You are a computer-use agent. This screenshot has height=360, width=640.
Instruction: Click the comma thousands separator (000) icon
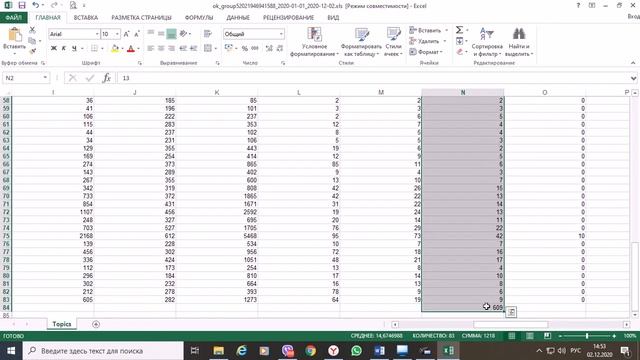(255, 48)
